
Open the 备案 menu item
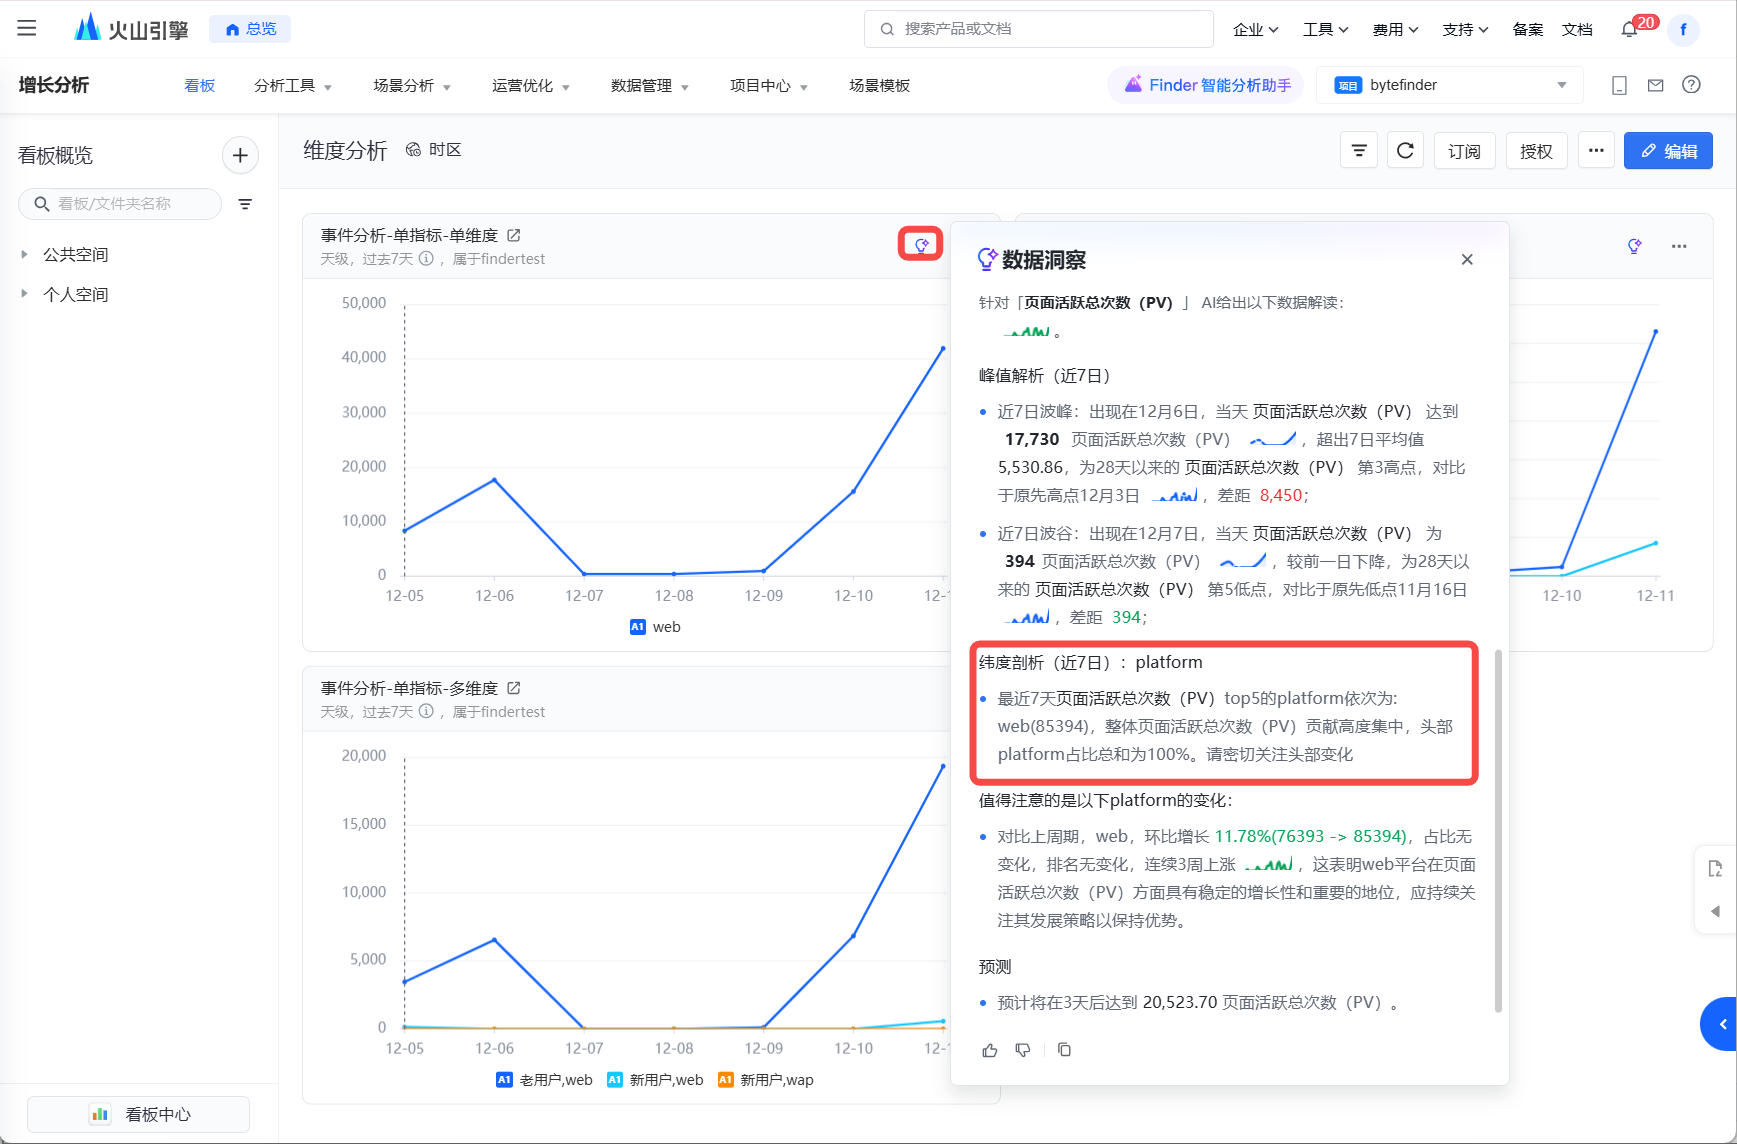coord(1528,30)
